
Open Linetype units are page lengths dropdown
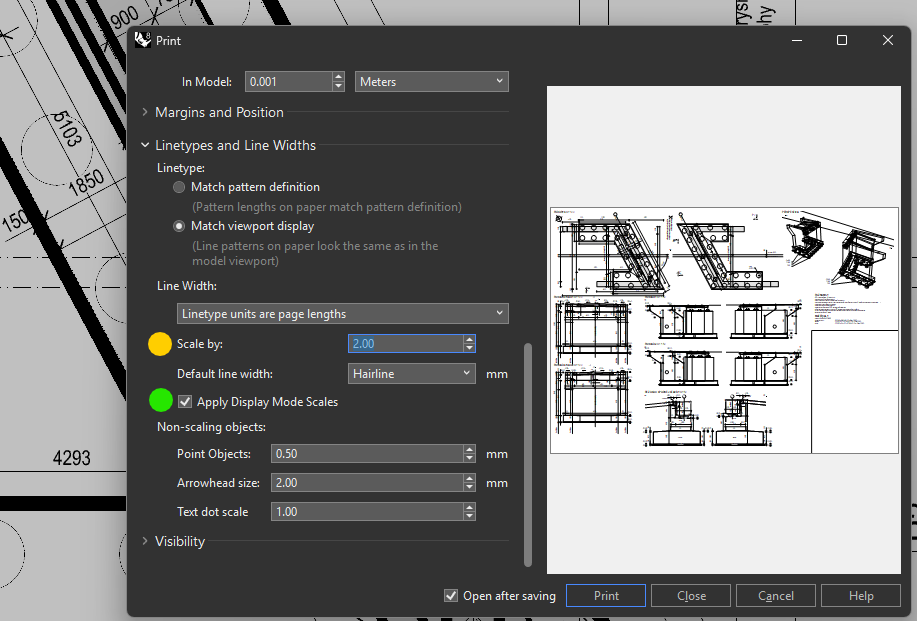point(342,314)
